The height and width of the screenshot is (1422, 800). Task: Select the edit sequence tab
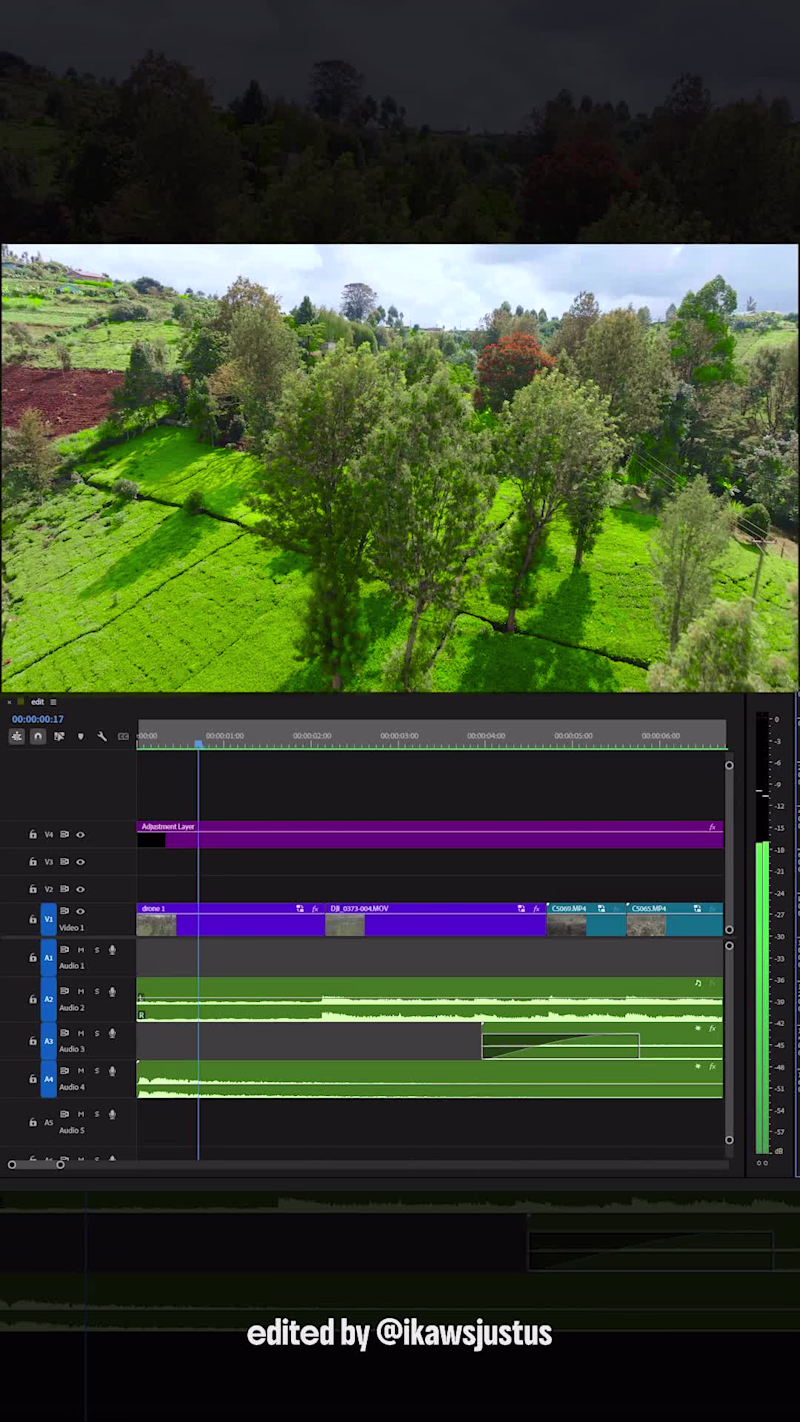pyautogui.click(x=37, y=702)
